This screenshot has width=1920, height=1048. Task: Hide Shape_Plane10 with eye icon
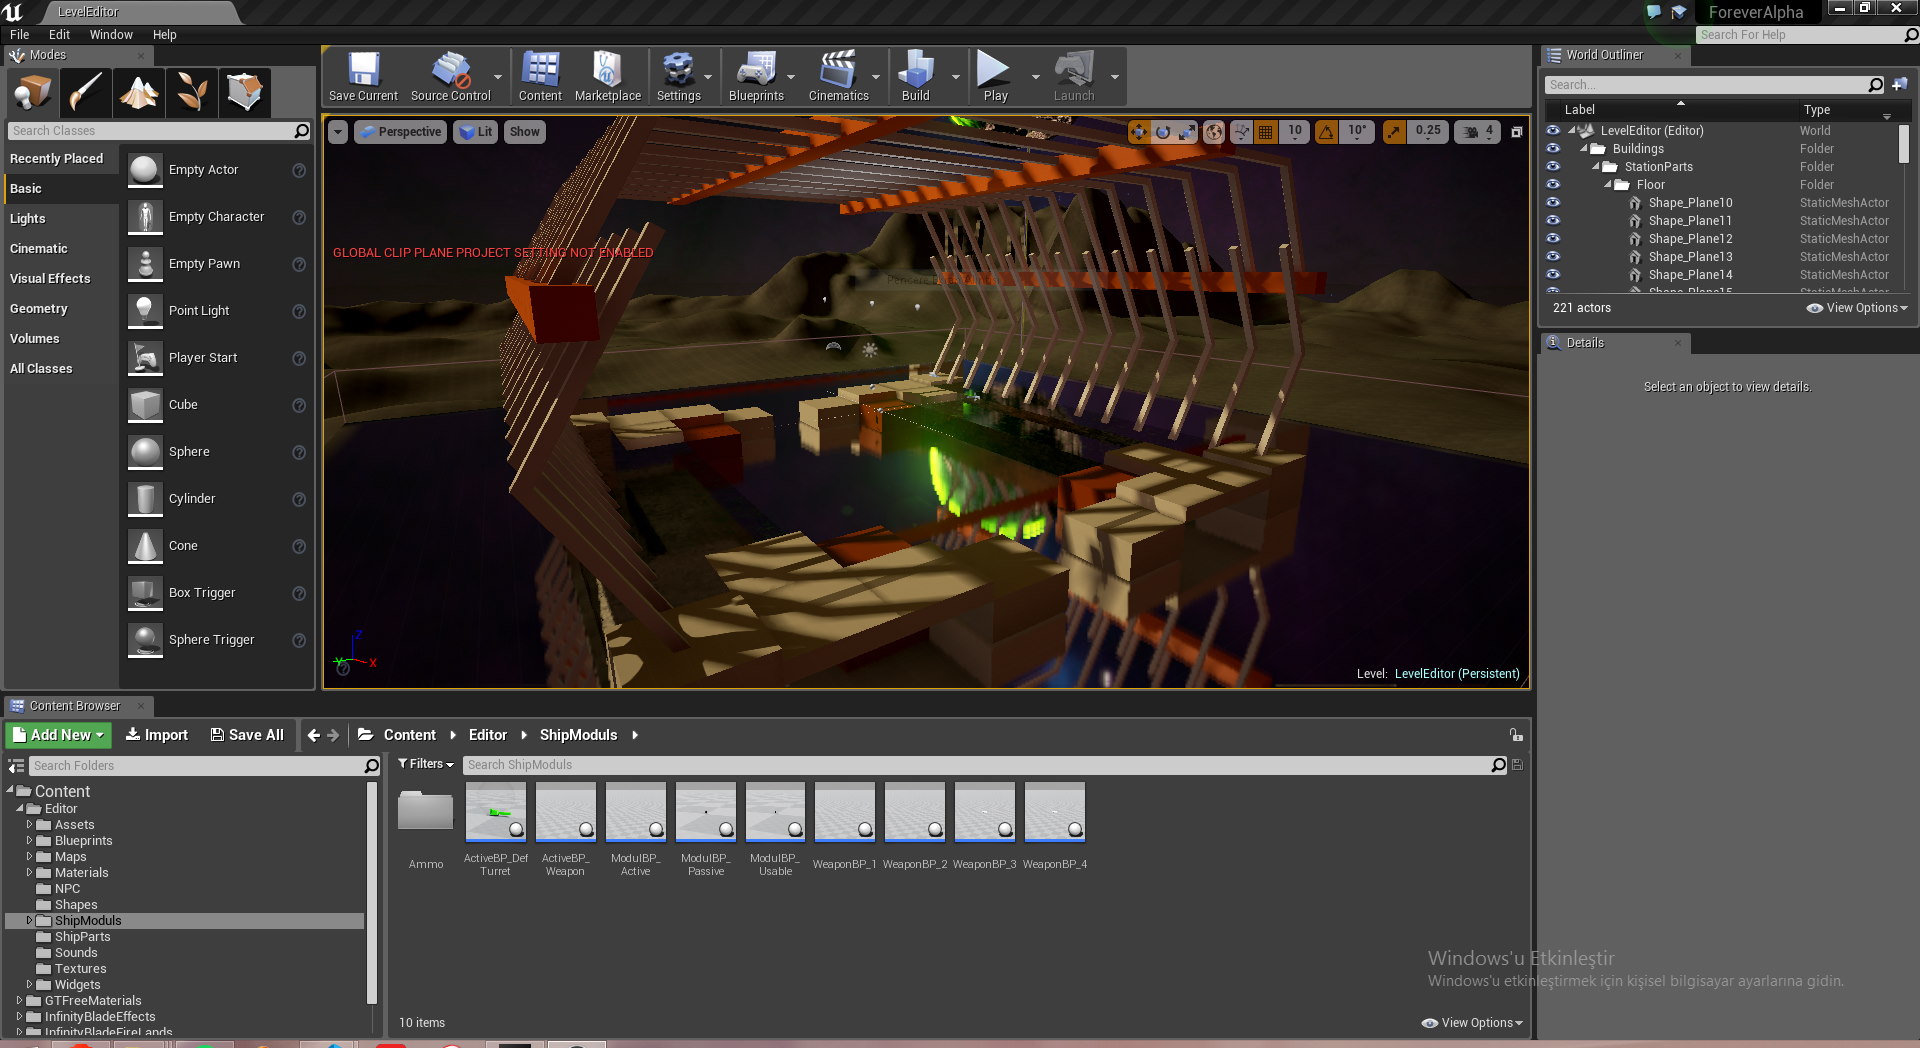1553,203
